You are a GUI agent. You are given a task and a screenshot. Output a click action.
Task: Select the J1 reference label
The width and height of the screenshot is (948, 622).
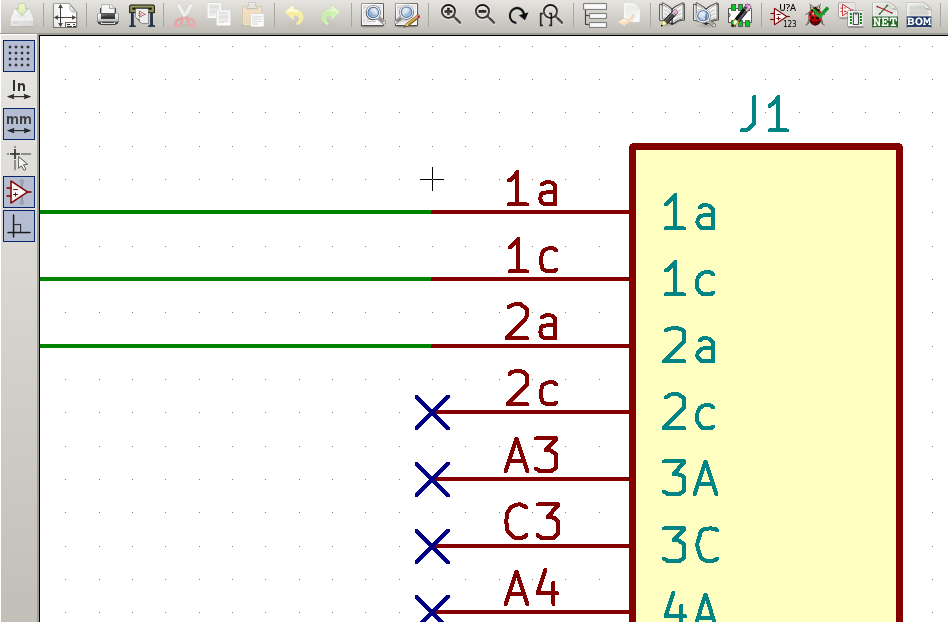(x=765, y=114)
